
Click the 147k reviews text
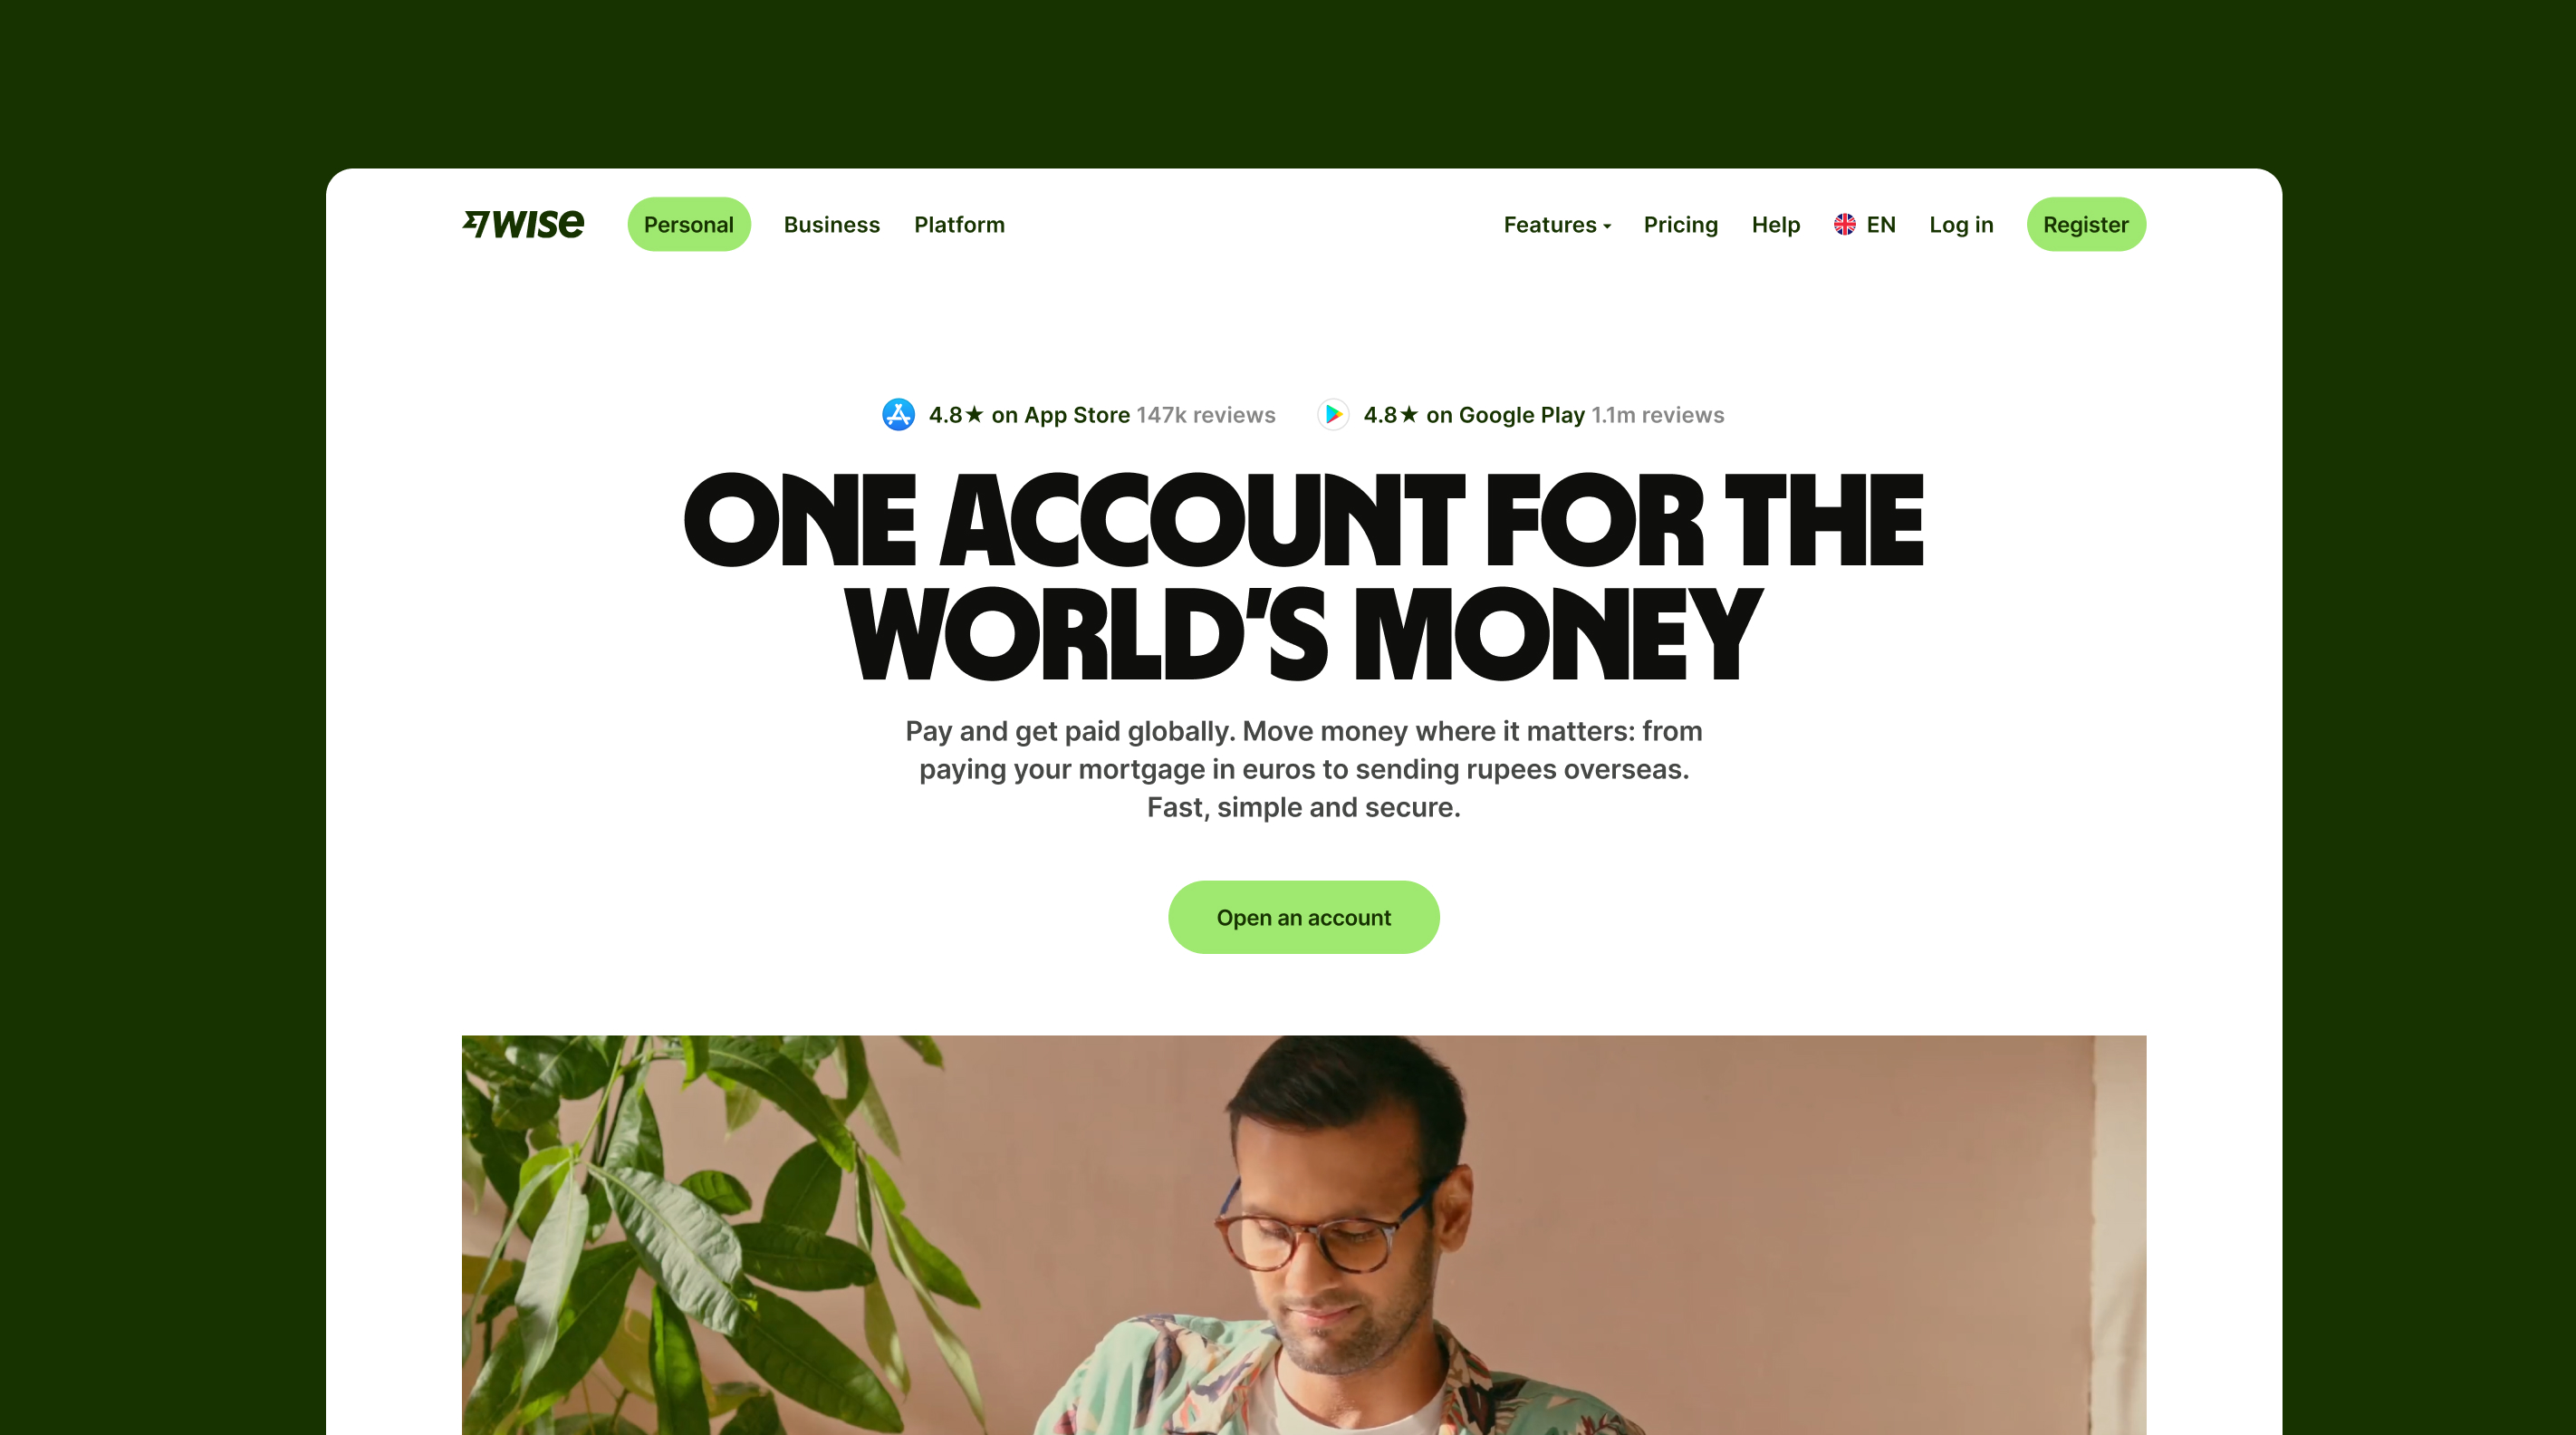(x=1206, y=414)
